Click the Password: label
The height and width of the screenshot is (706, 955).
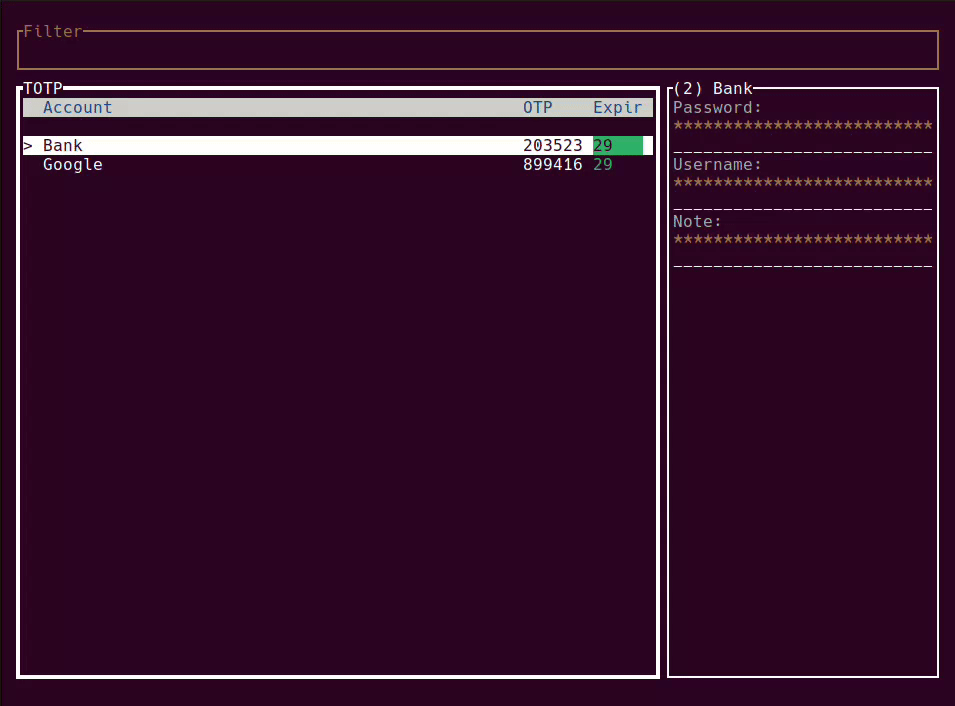coord(717,108)
